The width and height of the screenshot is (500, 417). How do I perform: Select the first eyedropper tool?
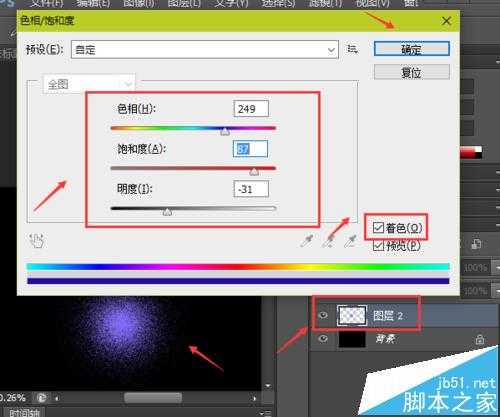(306, 241)
